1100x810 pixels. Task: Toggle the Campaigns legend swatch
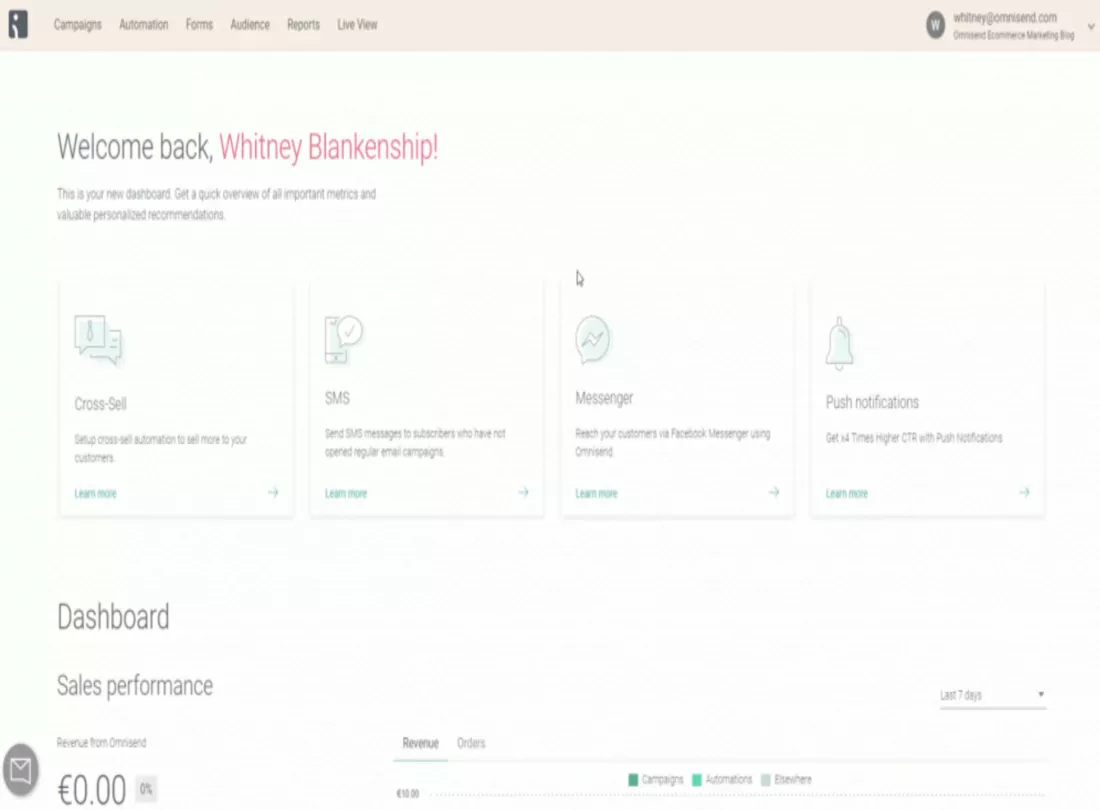coord(633,779)
